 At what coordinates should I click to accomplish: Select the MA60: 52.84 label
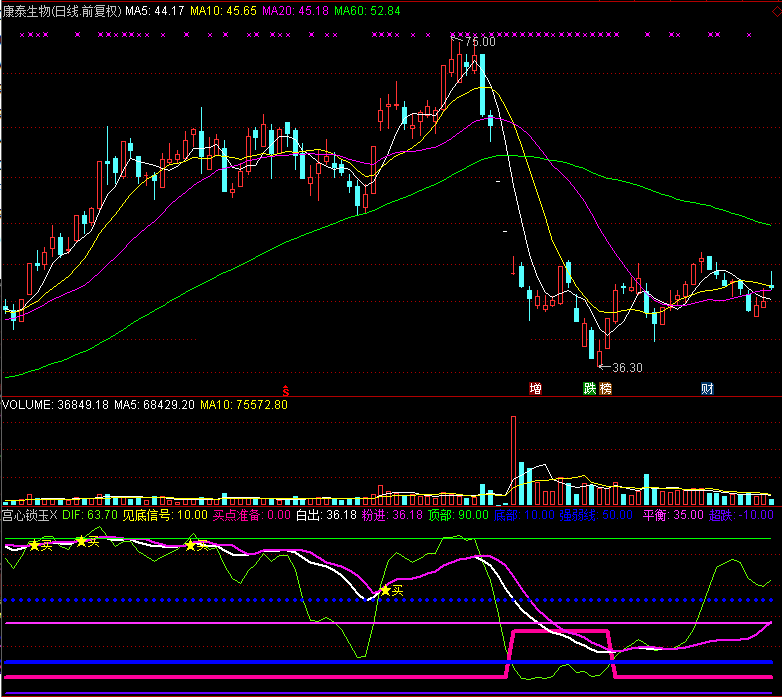(367, 11)
